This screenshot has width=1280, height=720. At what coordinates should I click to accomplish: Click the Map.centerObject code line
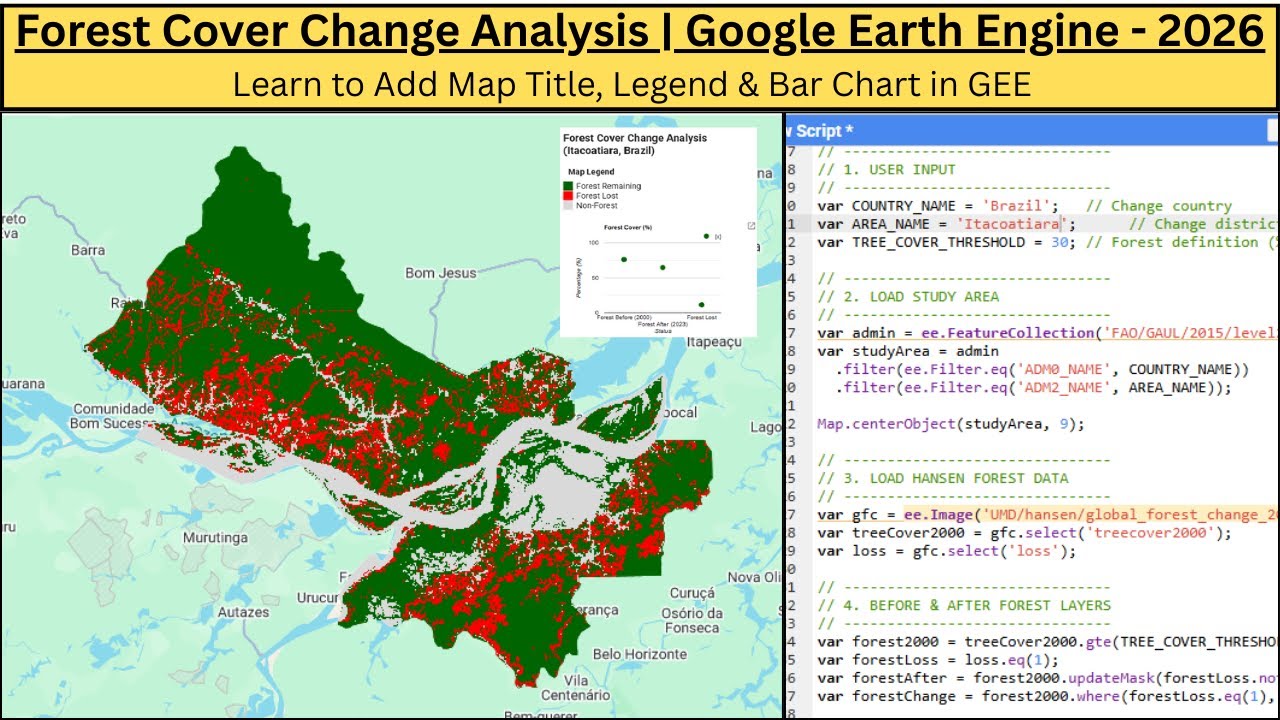point(950,424)
